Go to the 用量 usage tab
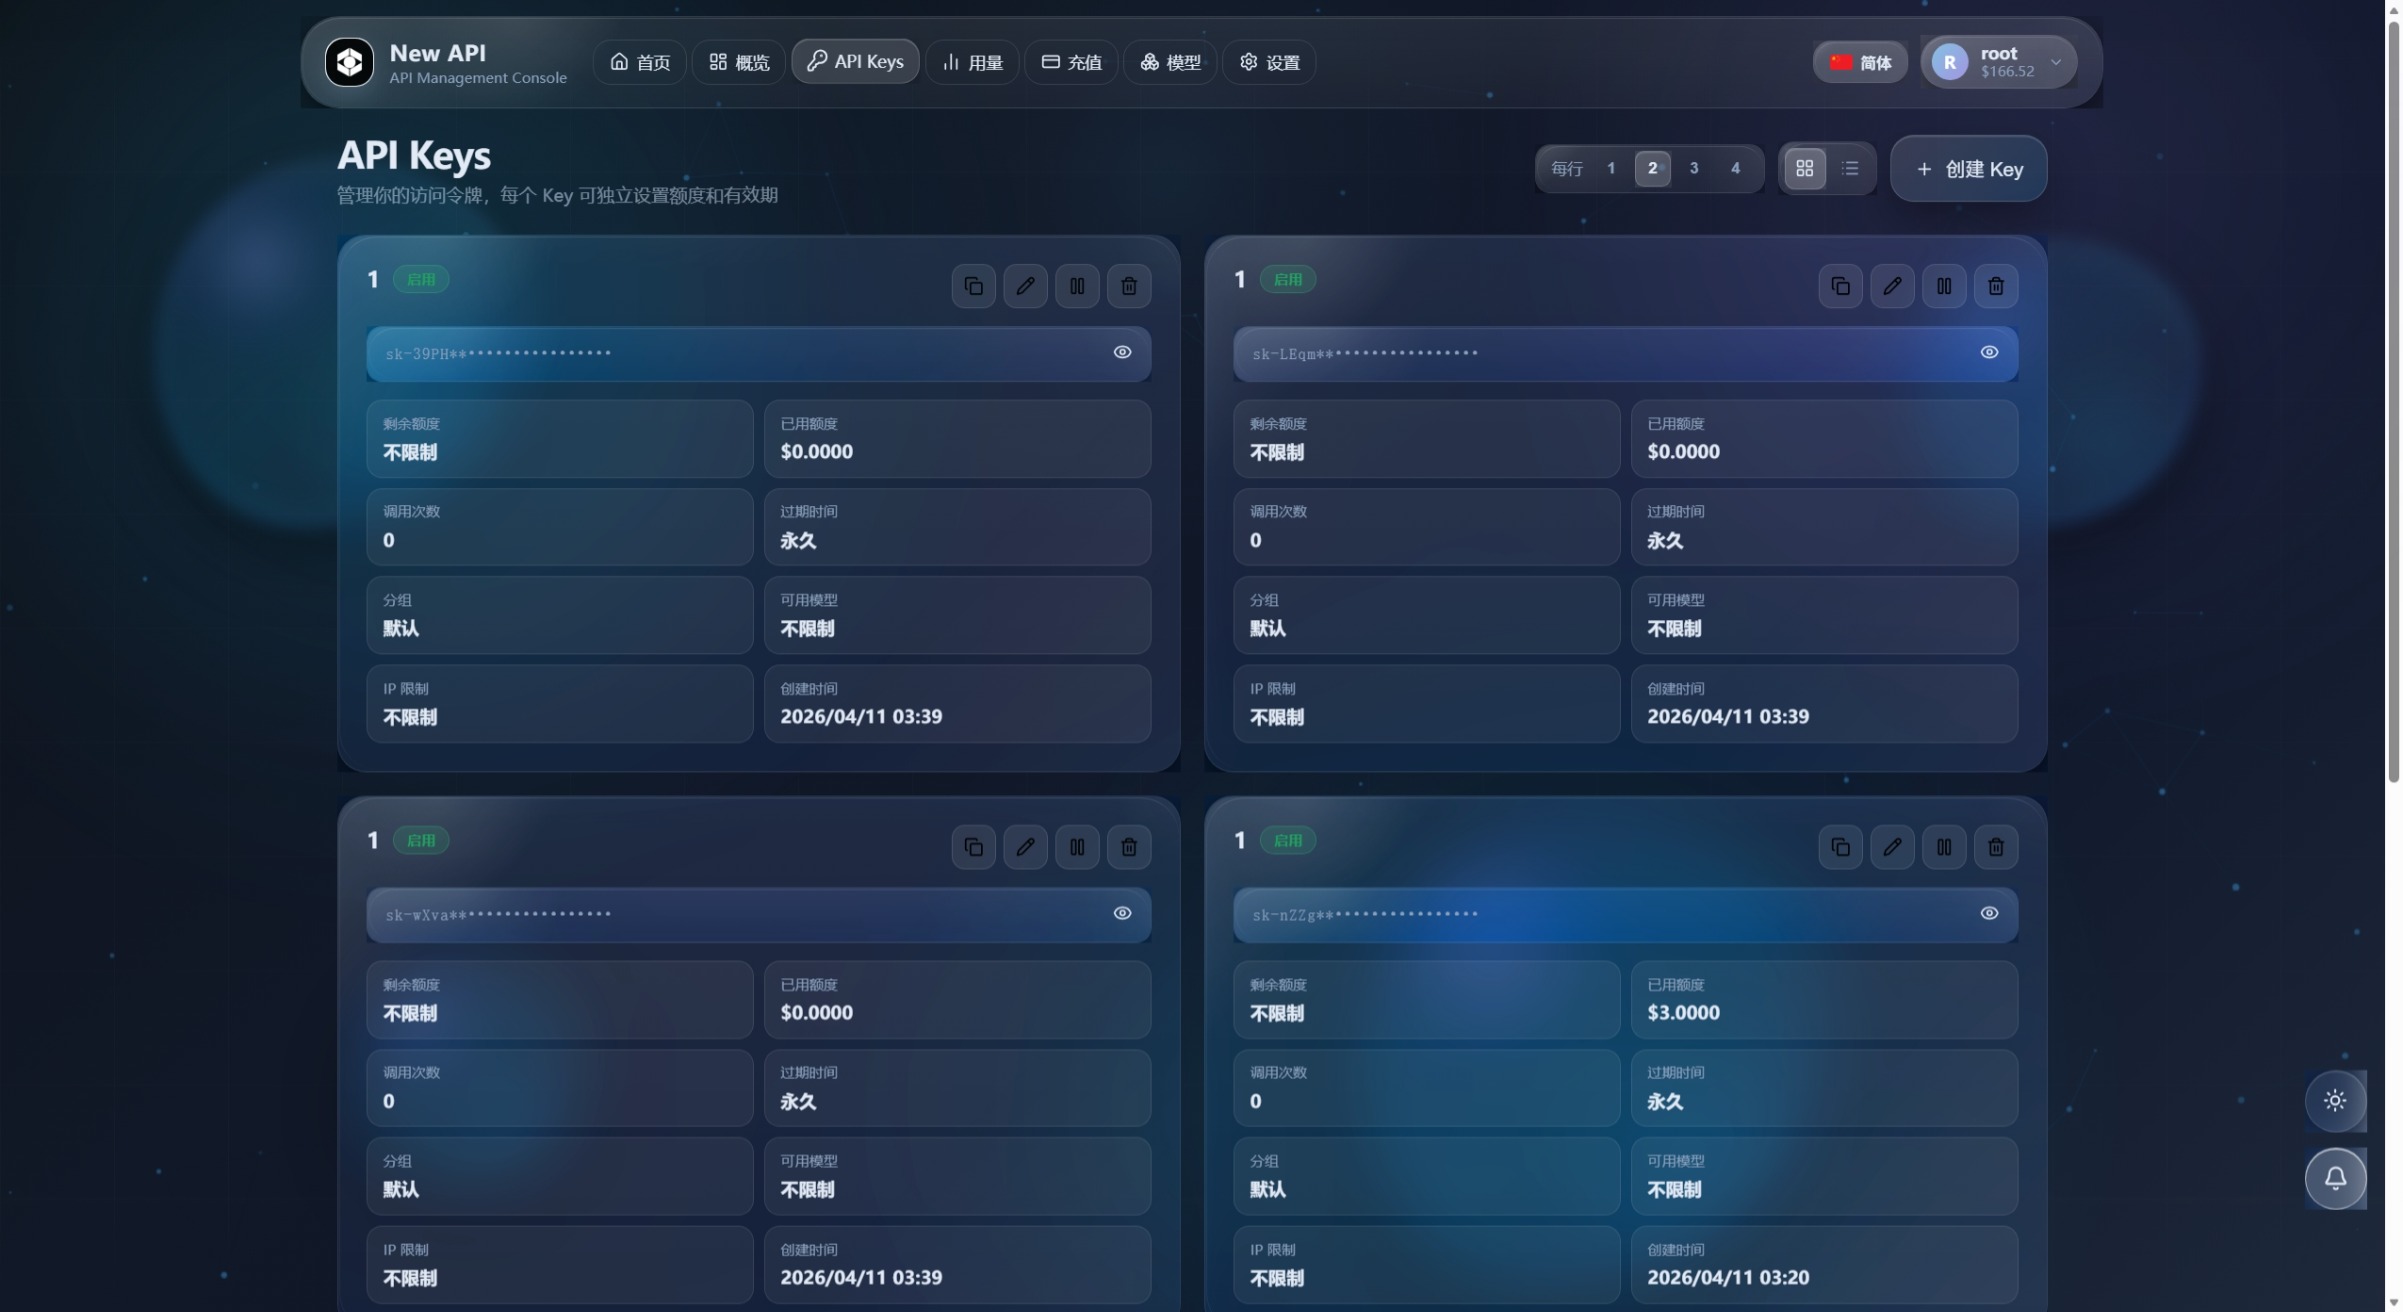The image size is (2403, 1312). (x=972, y=62)
